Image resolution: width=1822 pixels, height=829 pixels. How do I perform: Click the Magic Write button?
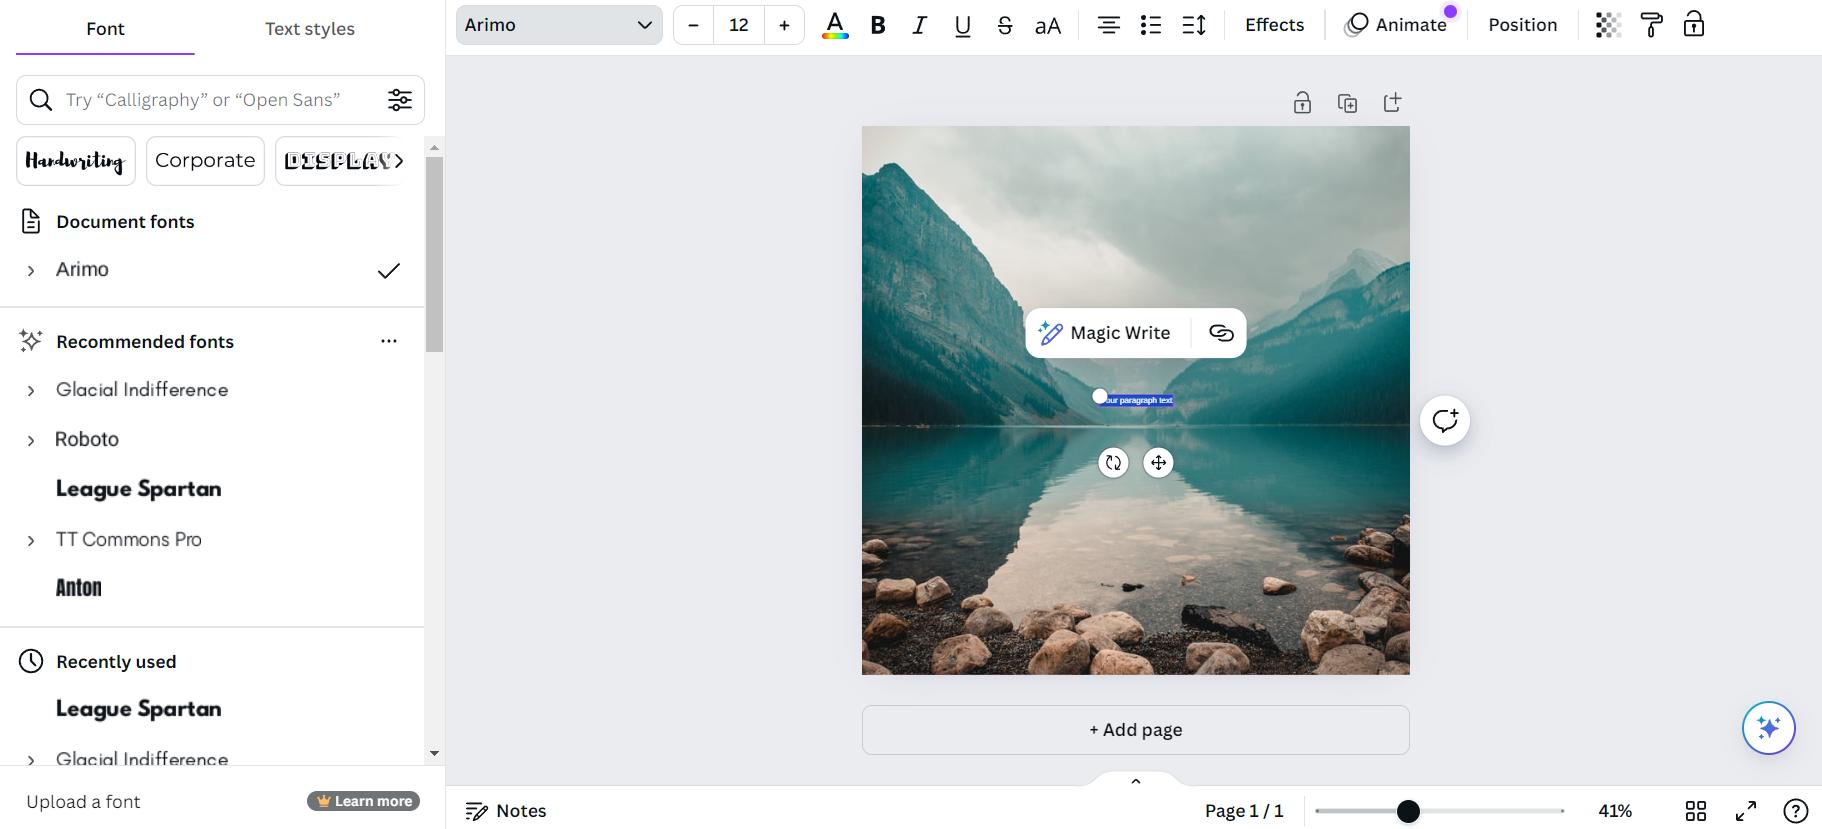pyautogui.click(x=1106, y=333)
